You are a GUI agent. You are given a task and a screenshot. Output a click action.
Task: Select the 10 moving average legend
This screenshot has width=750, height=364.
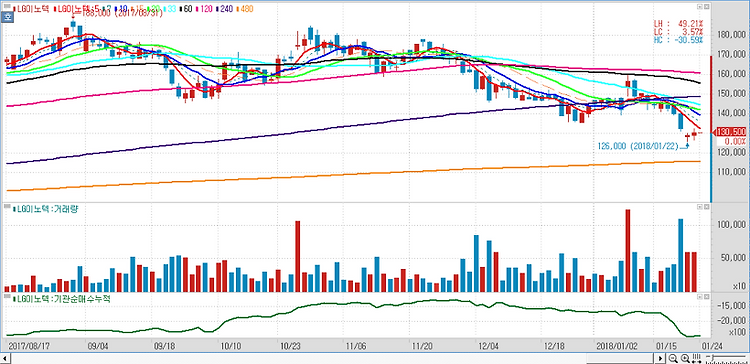pos(121,9)
